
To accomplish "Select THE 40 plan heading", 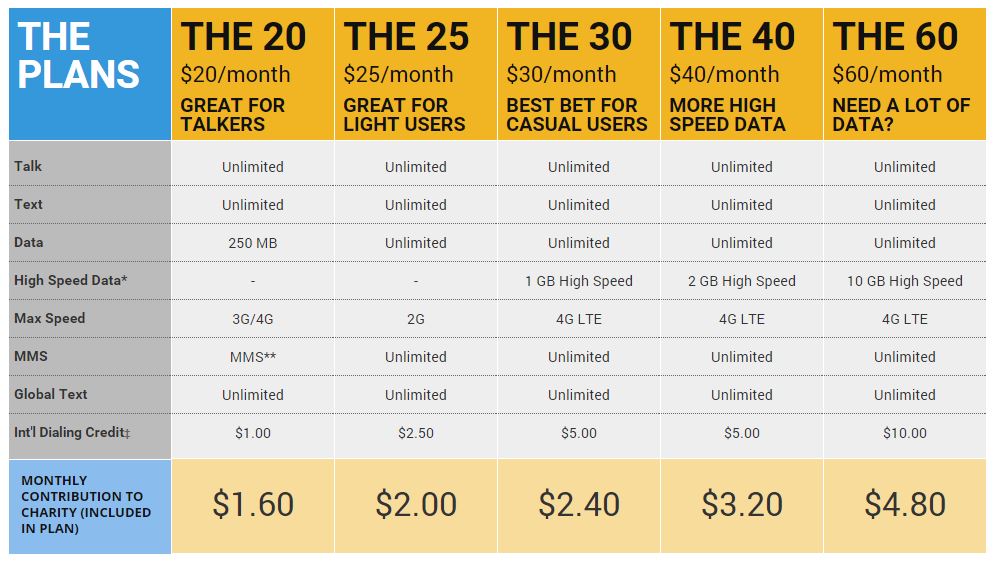I will (732, 38).
